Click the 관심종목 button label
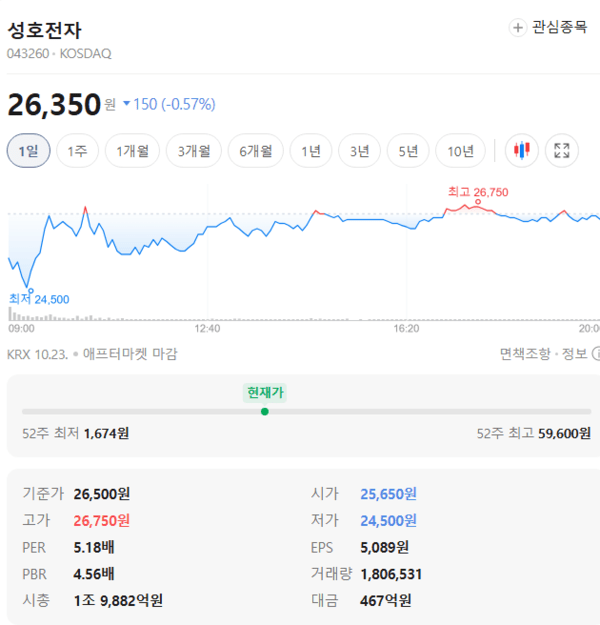This screenshot has height=625, width=600. tap(560, 28)
